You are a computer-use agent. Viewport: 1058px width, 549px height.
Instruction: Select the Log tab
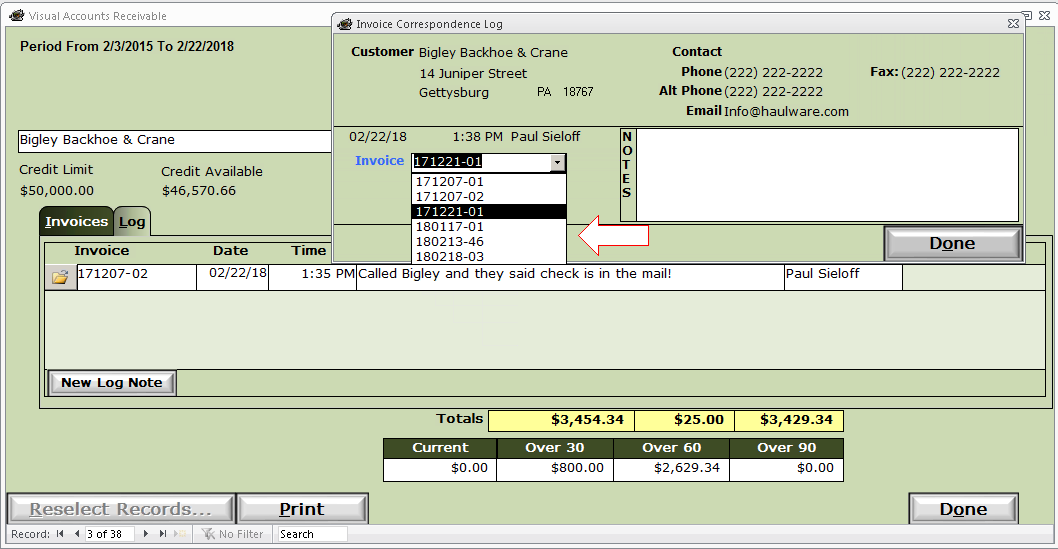point(132,221)
